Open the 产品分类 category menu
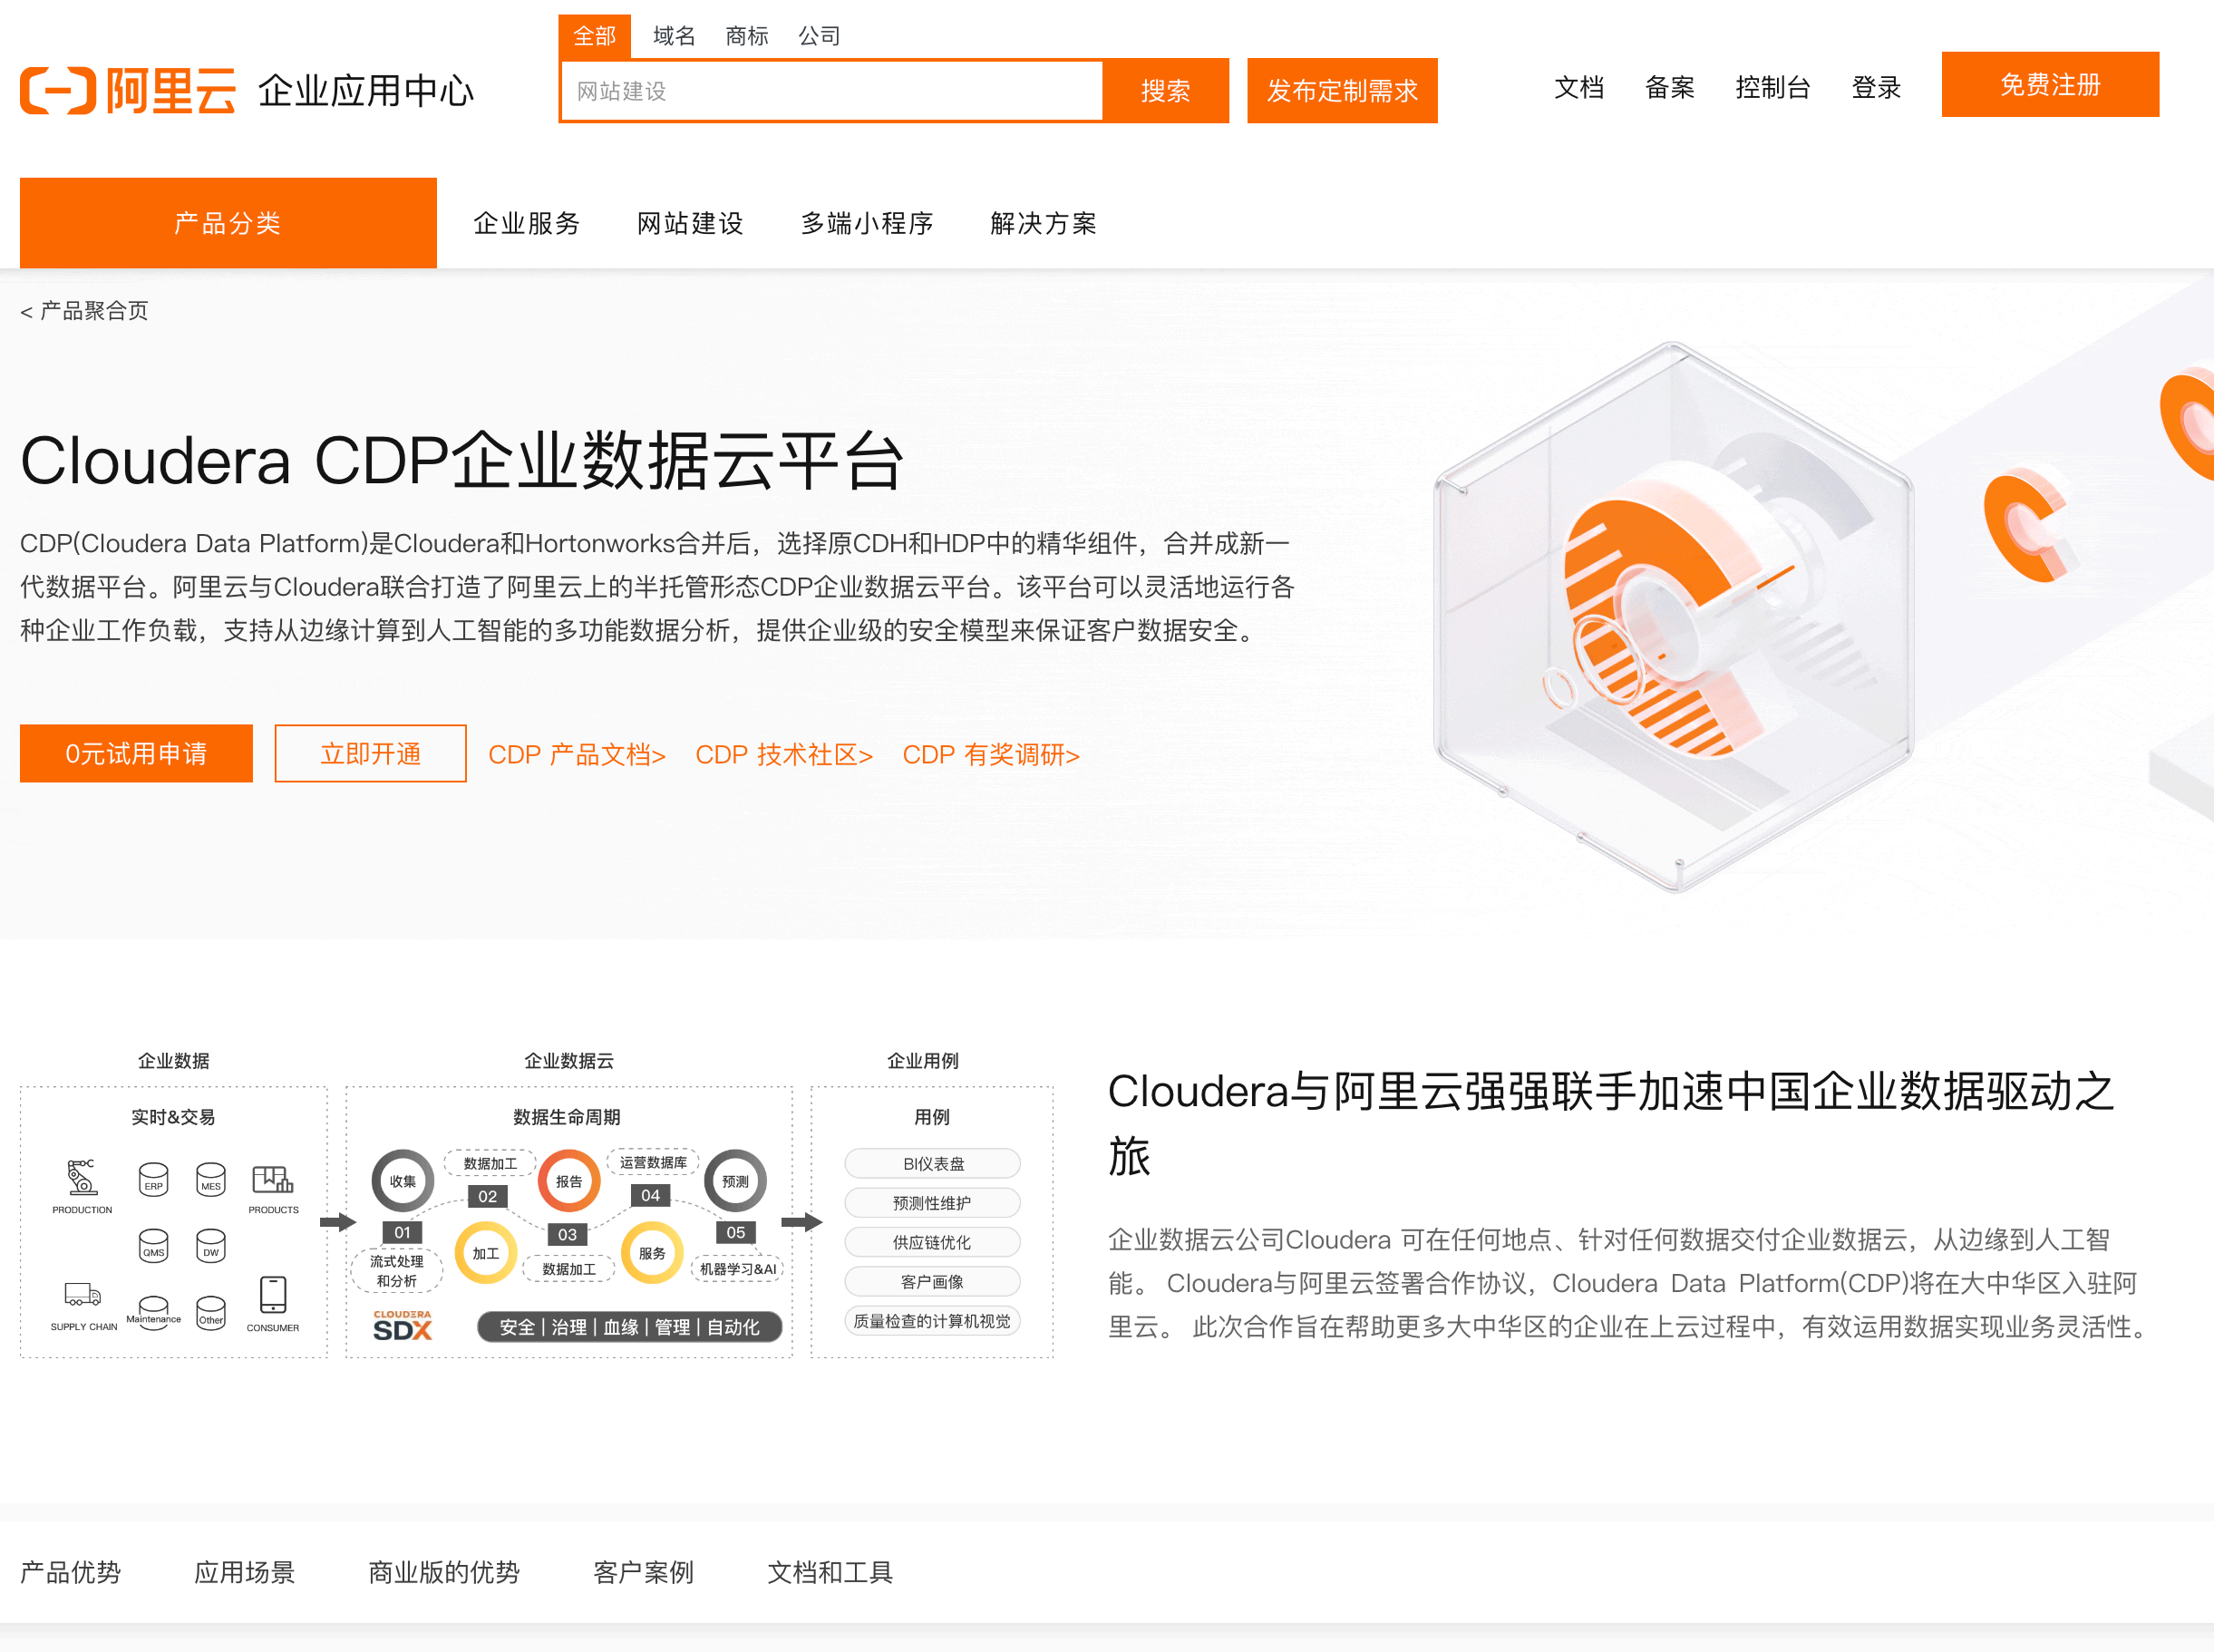This screenshot has width=2214, height=1652. pos(228,222)
